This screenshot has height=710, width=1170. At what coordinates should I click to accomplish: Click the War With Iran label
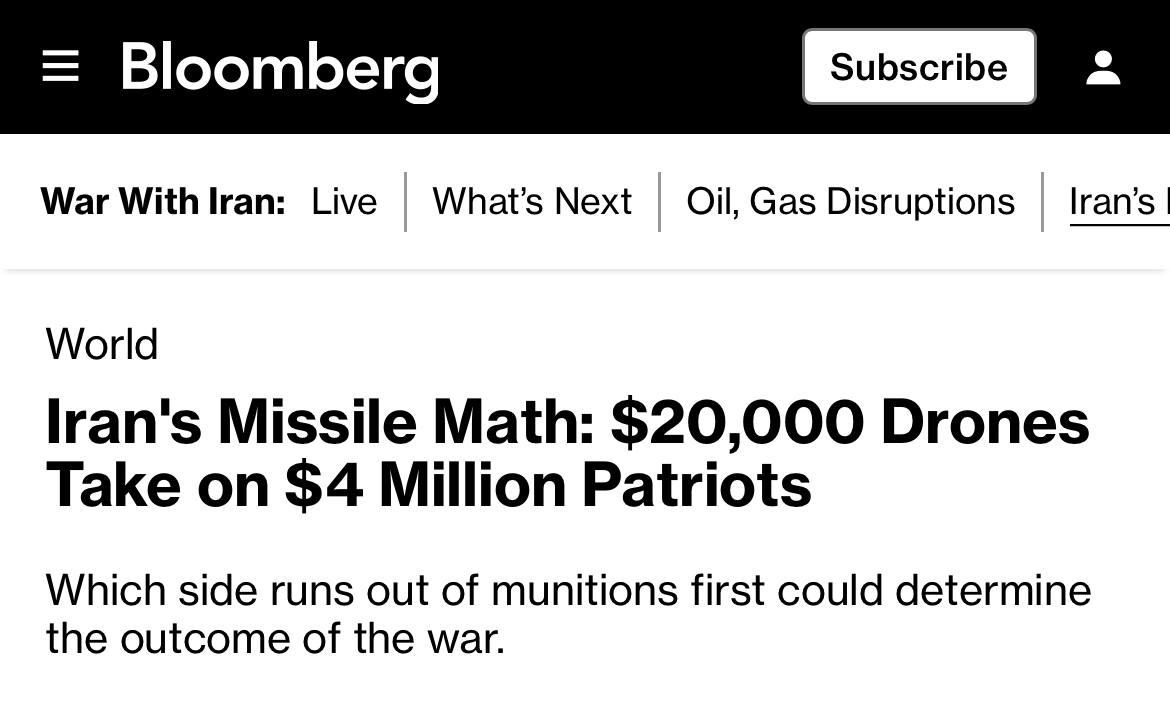[x=163, y=202]
